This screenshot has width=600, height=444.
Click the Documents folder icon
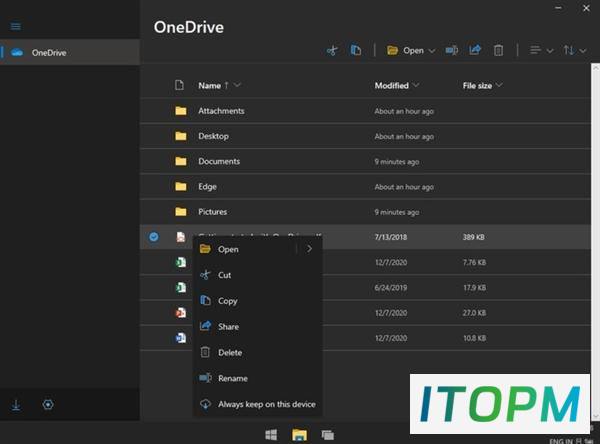(181, 162)
